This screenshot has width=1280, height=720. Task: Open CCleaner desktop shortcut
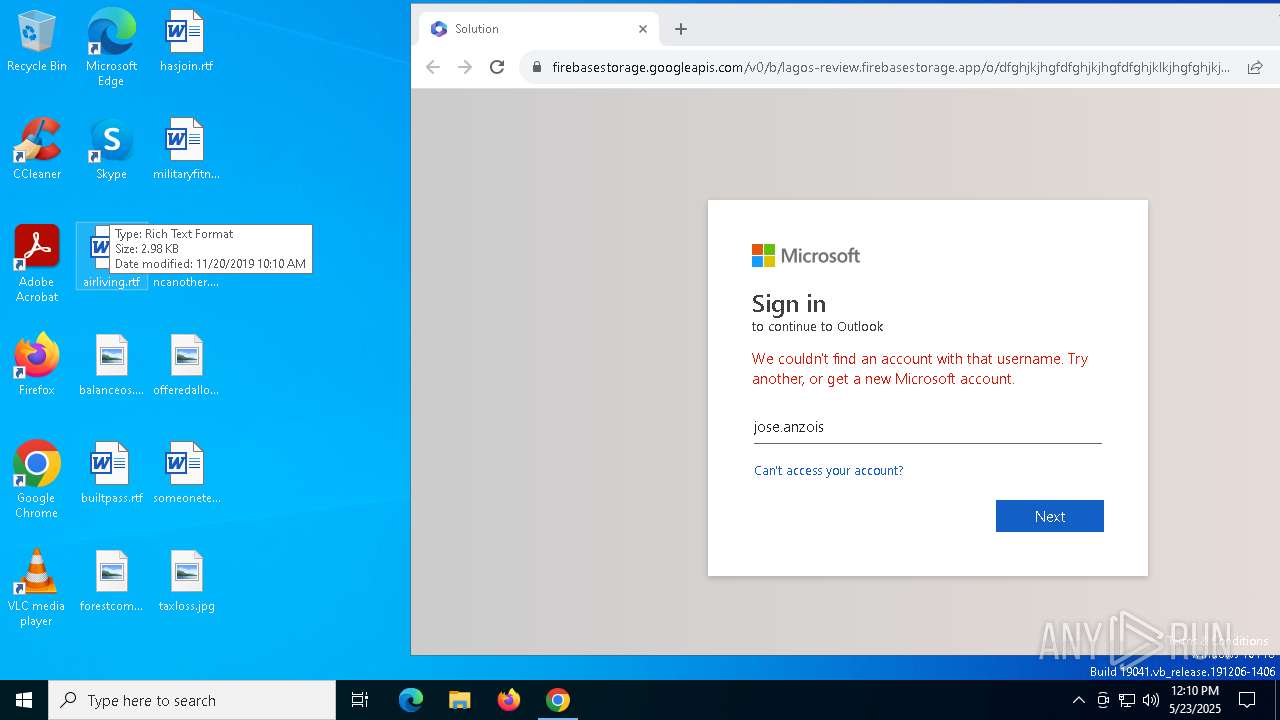click(36, 149)
